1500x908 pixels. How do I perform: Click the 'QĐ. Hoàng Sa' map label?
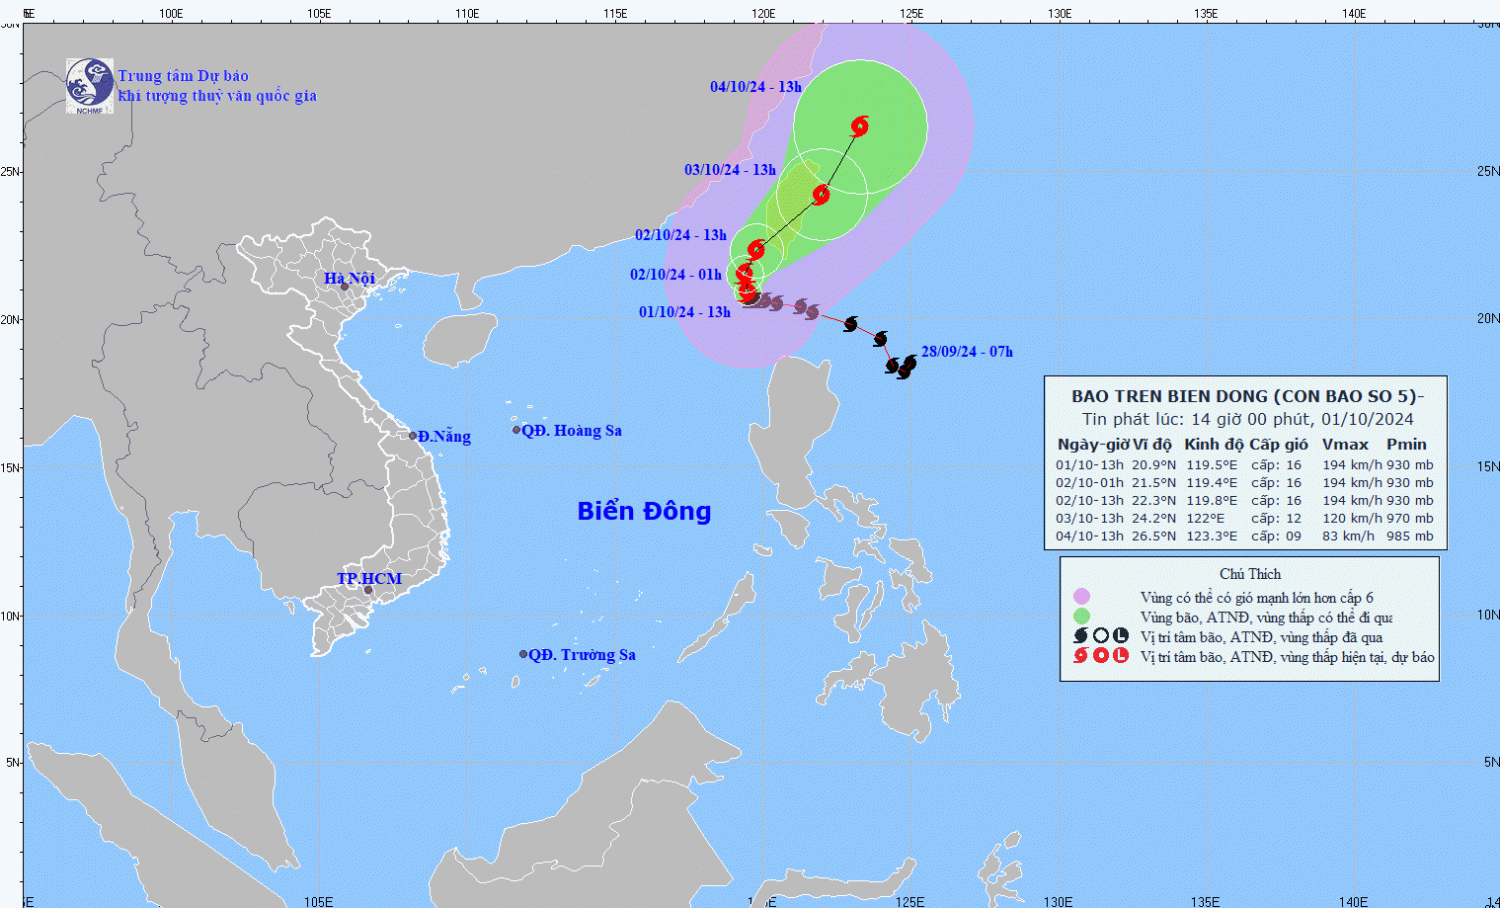click(571, 431)
